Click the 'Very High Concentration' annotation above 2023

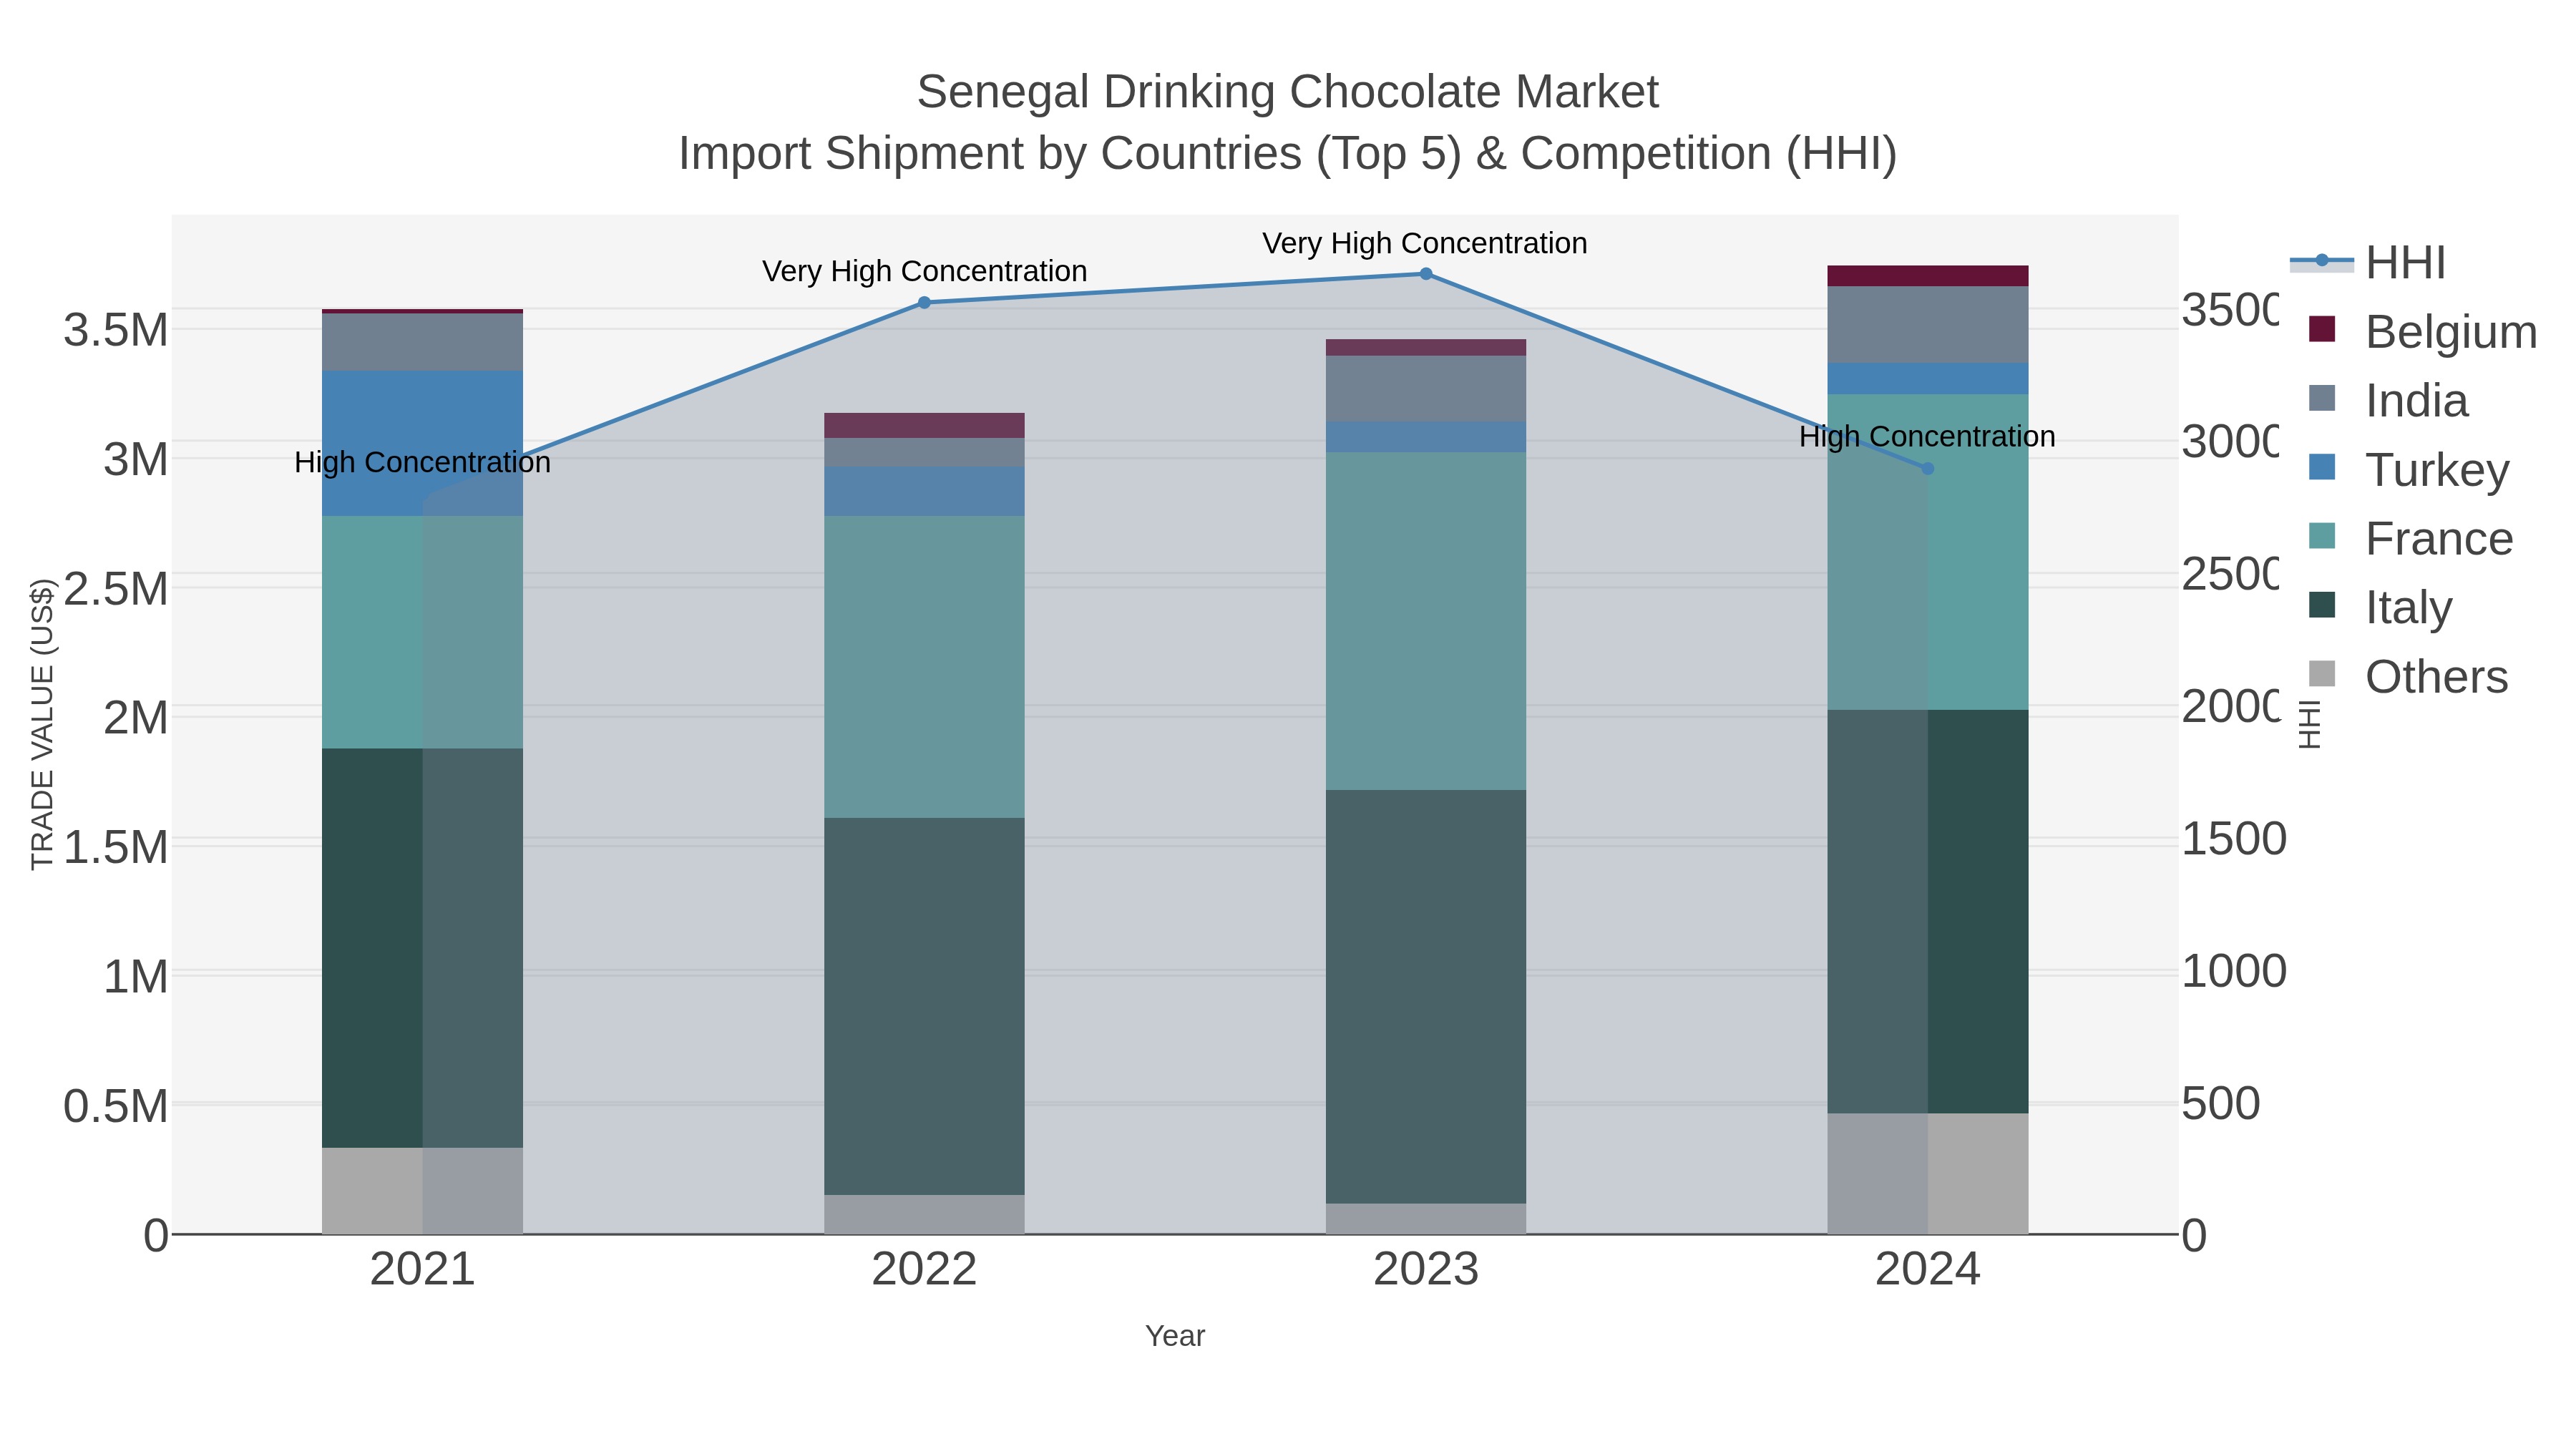(1425, 243)
